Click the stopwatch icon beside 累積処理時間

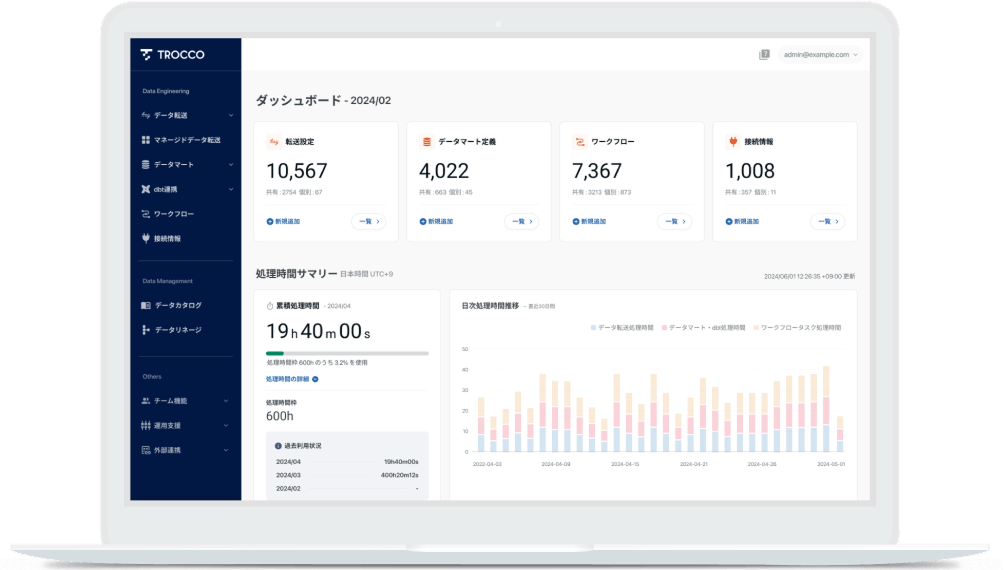[x=270, y=305]
